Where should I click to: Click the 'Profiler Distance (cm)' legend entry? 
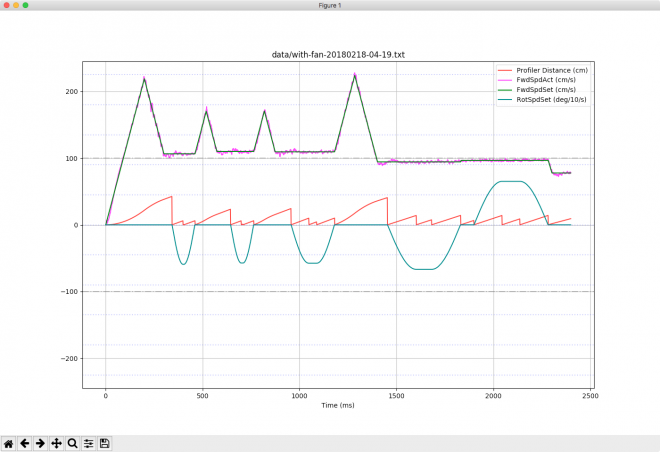point(550,70)
